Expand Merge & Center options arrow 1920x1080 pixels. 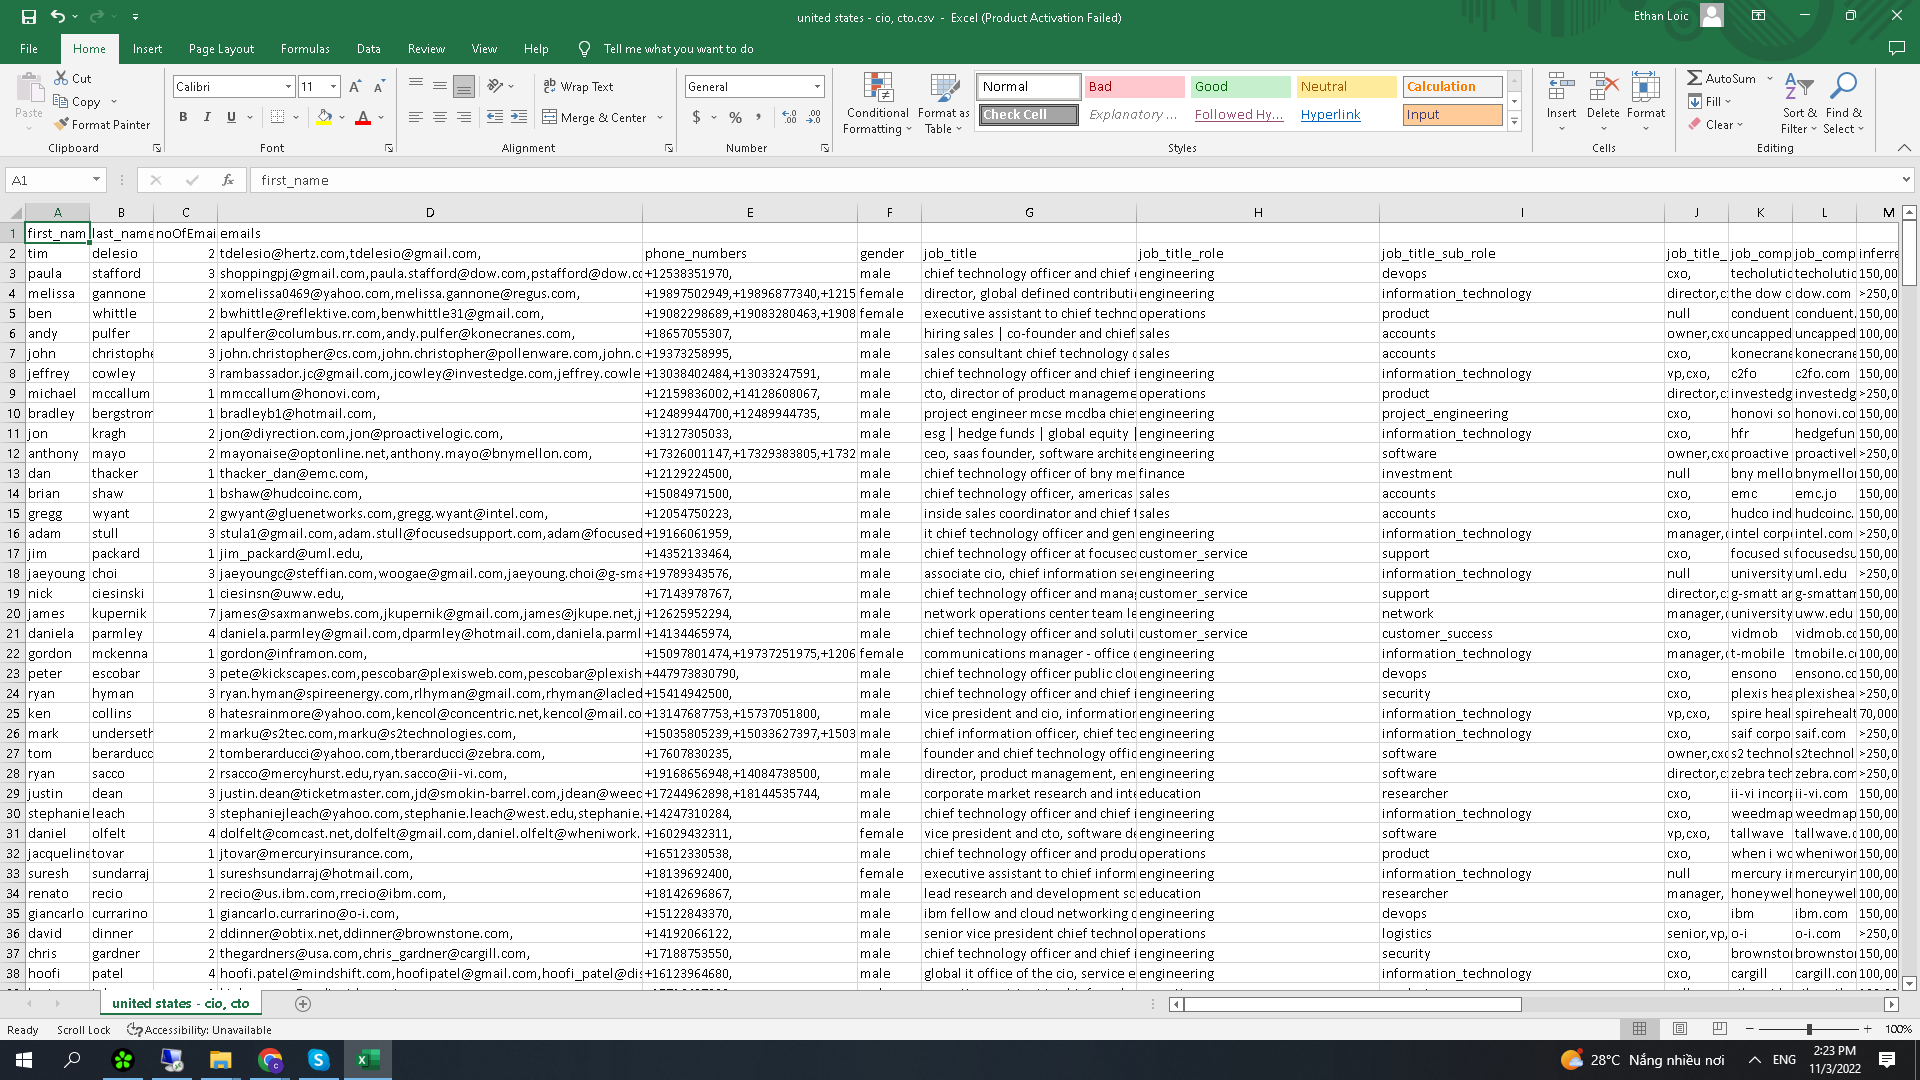660,118
